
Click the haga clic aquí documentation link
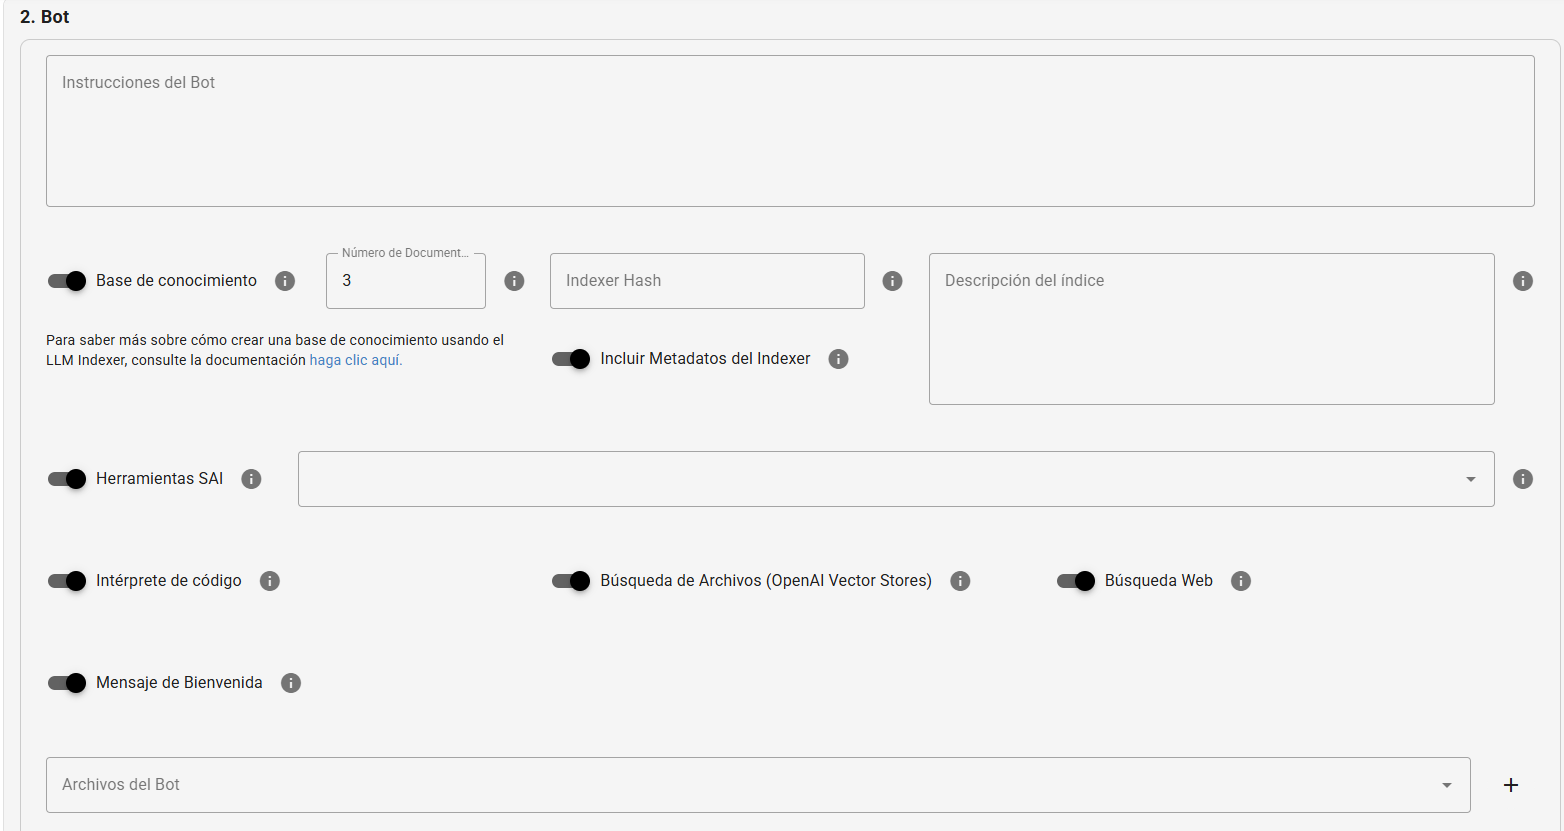355,360
